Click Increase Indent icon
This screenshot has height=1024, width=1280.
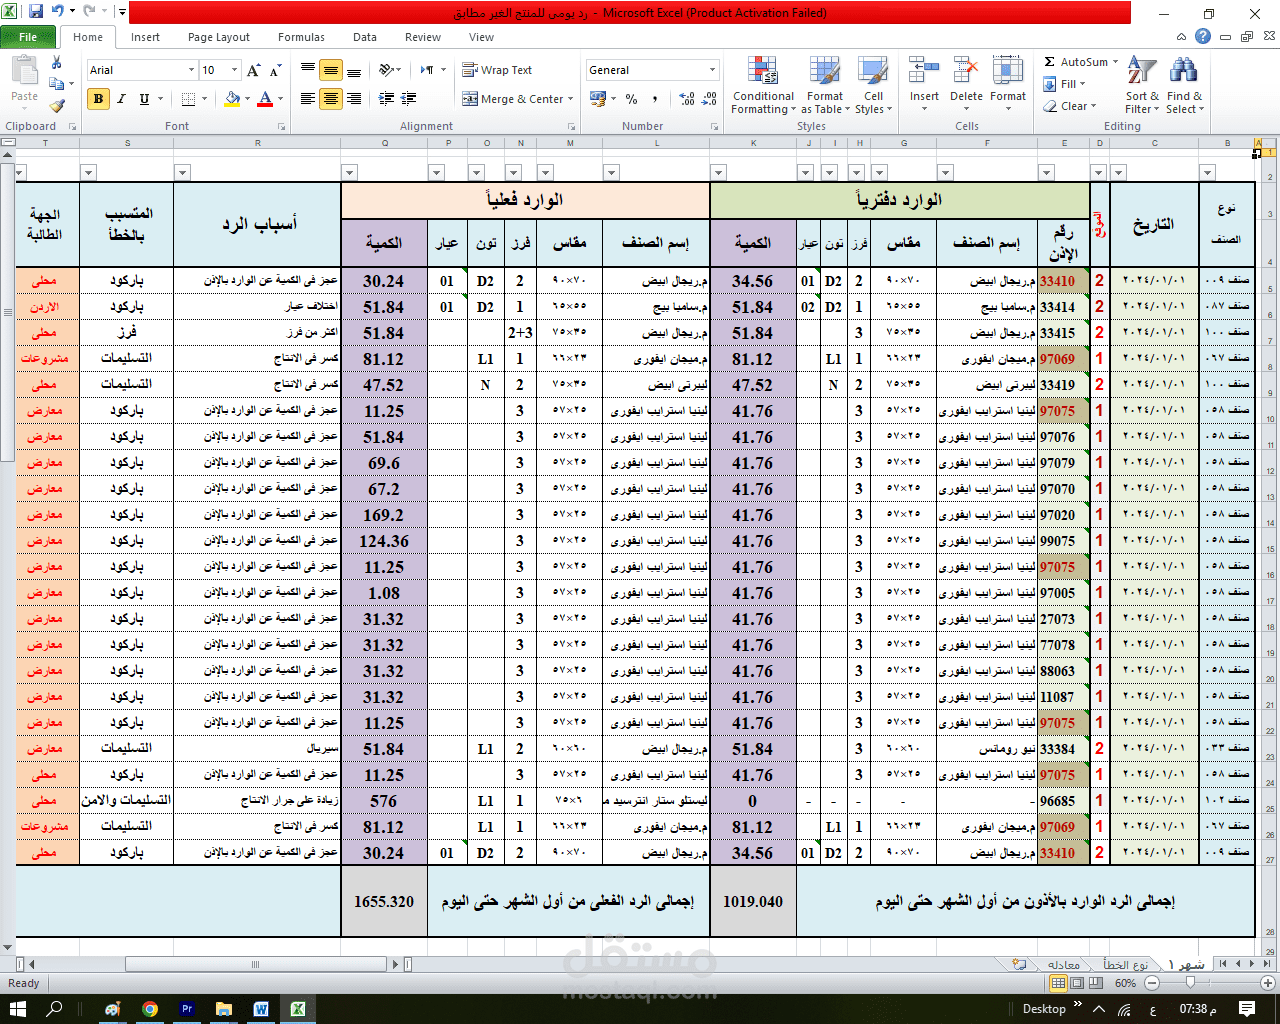tap(408, 99)
